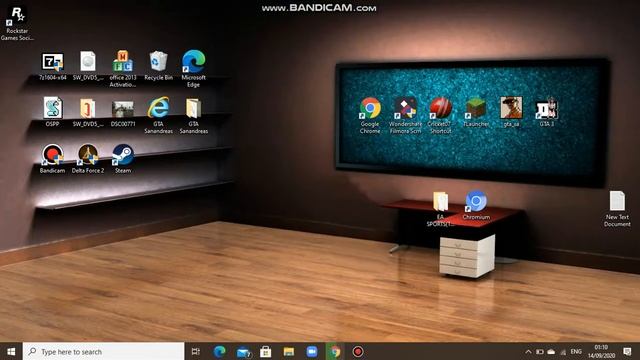Select the DSC00771 photo thumbnail

(123, 113)
